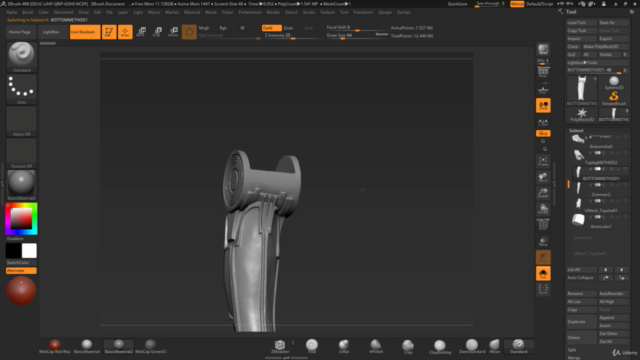The image size is (640, 360).
Task: Collapse the Subtool palette section
Action: click(x=576, y=131)
